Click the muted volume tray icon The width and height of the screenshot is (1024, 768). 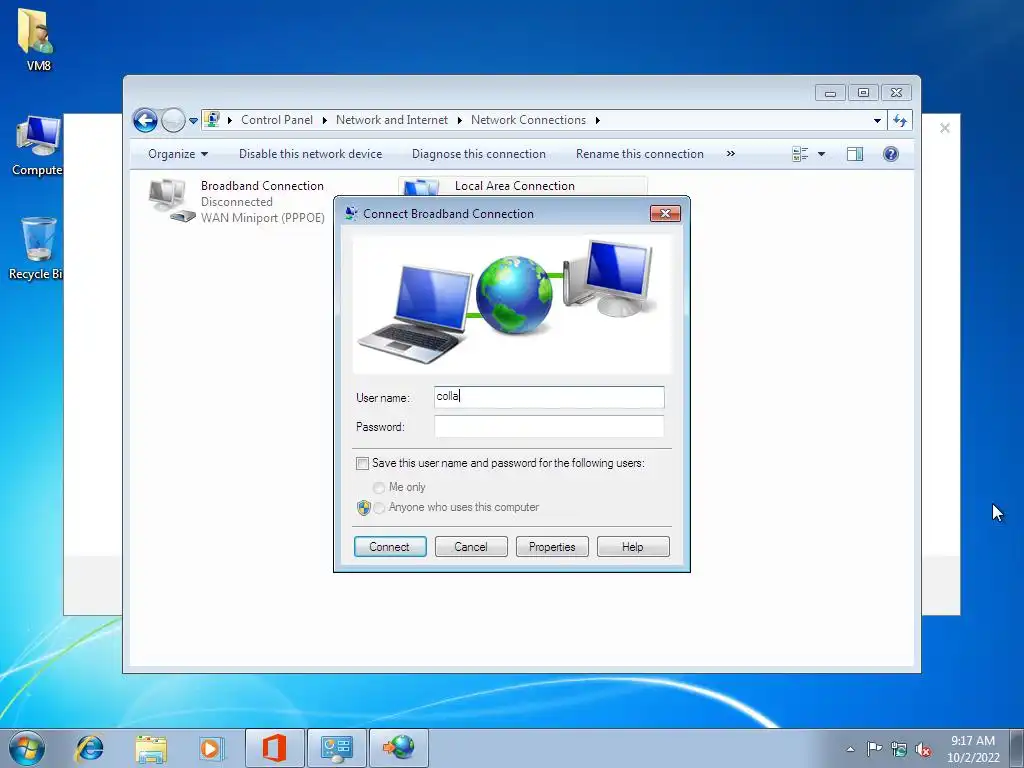pos(923,749)
